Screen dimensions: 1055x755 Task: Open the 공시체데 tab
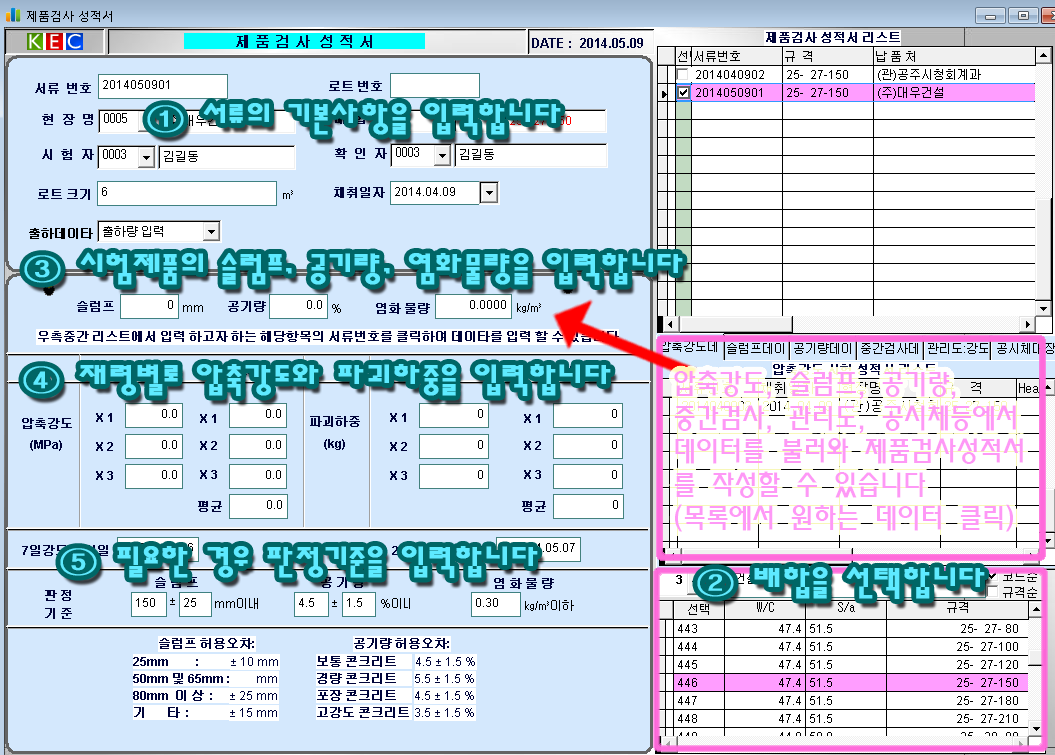[1018, 348]
